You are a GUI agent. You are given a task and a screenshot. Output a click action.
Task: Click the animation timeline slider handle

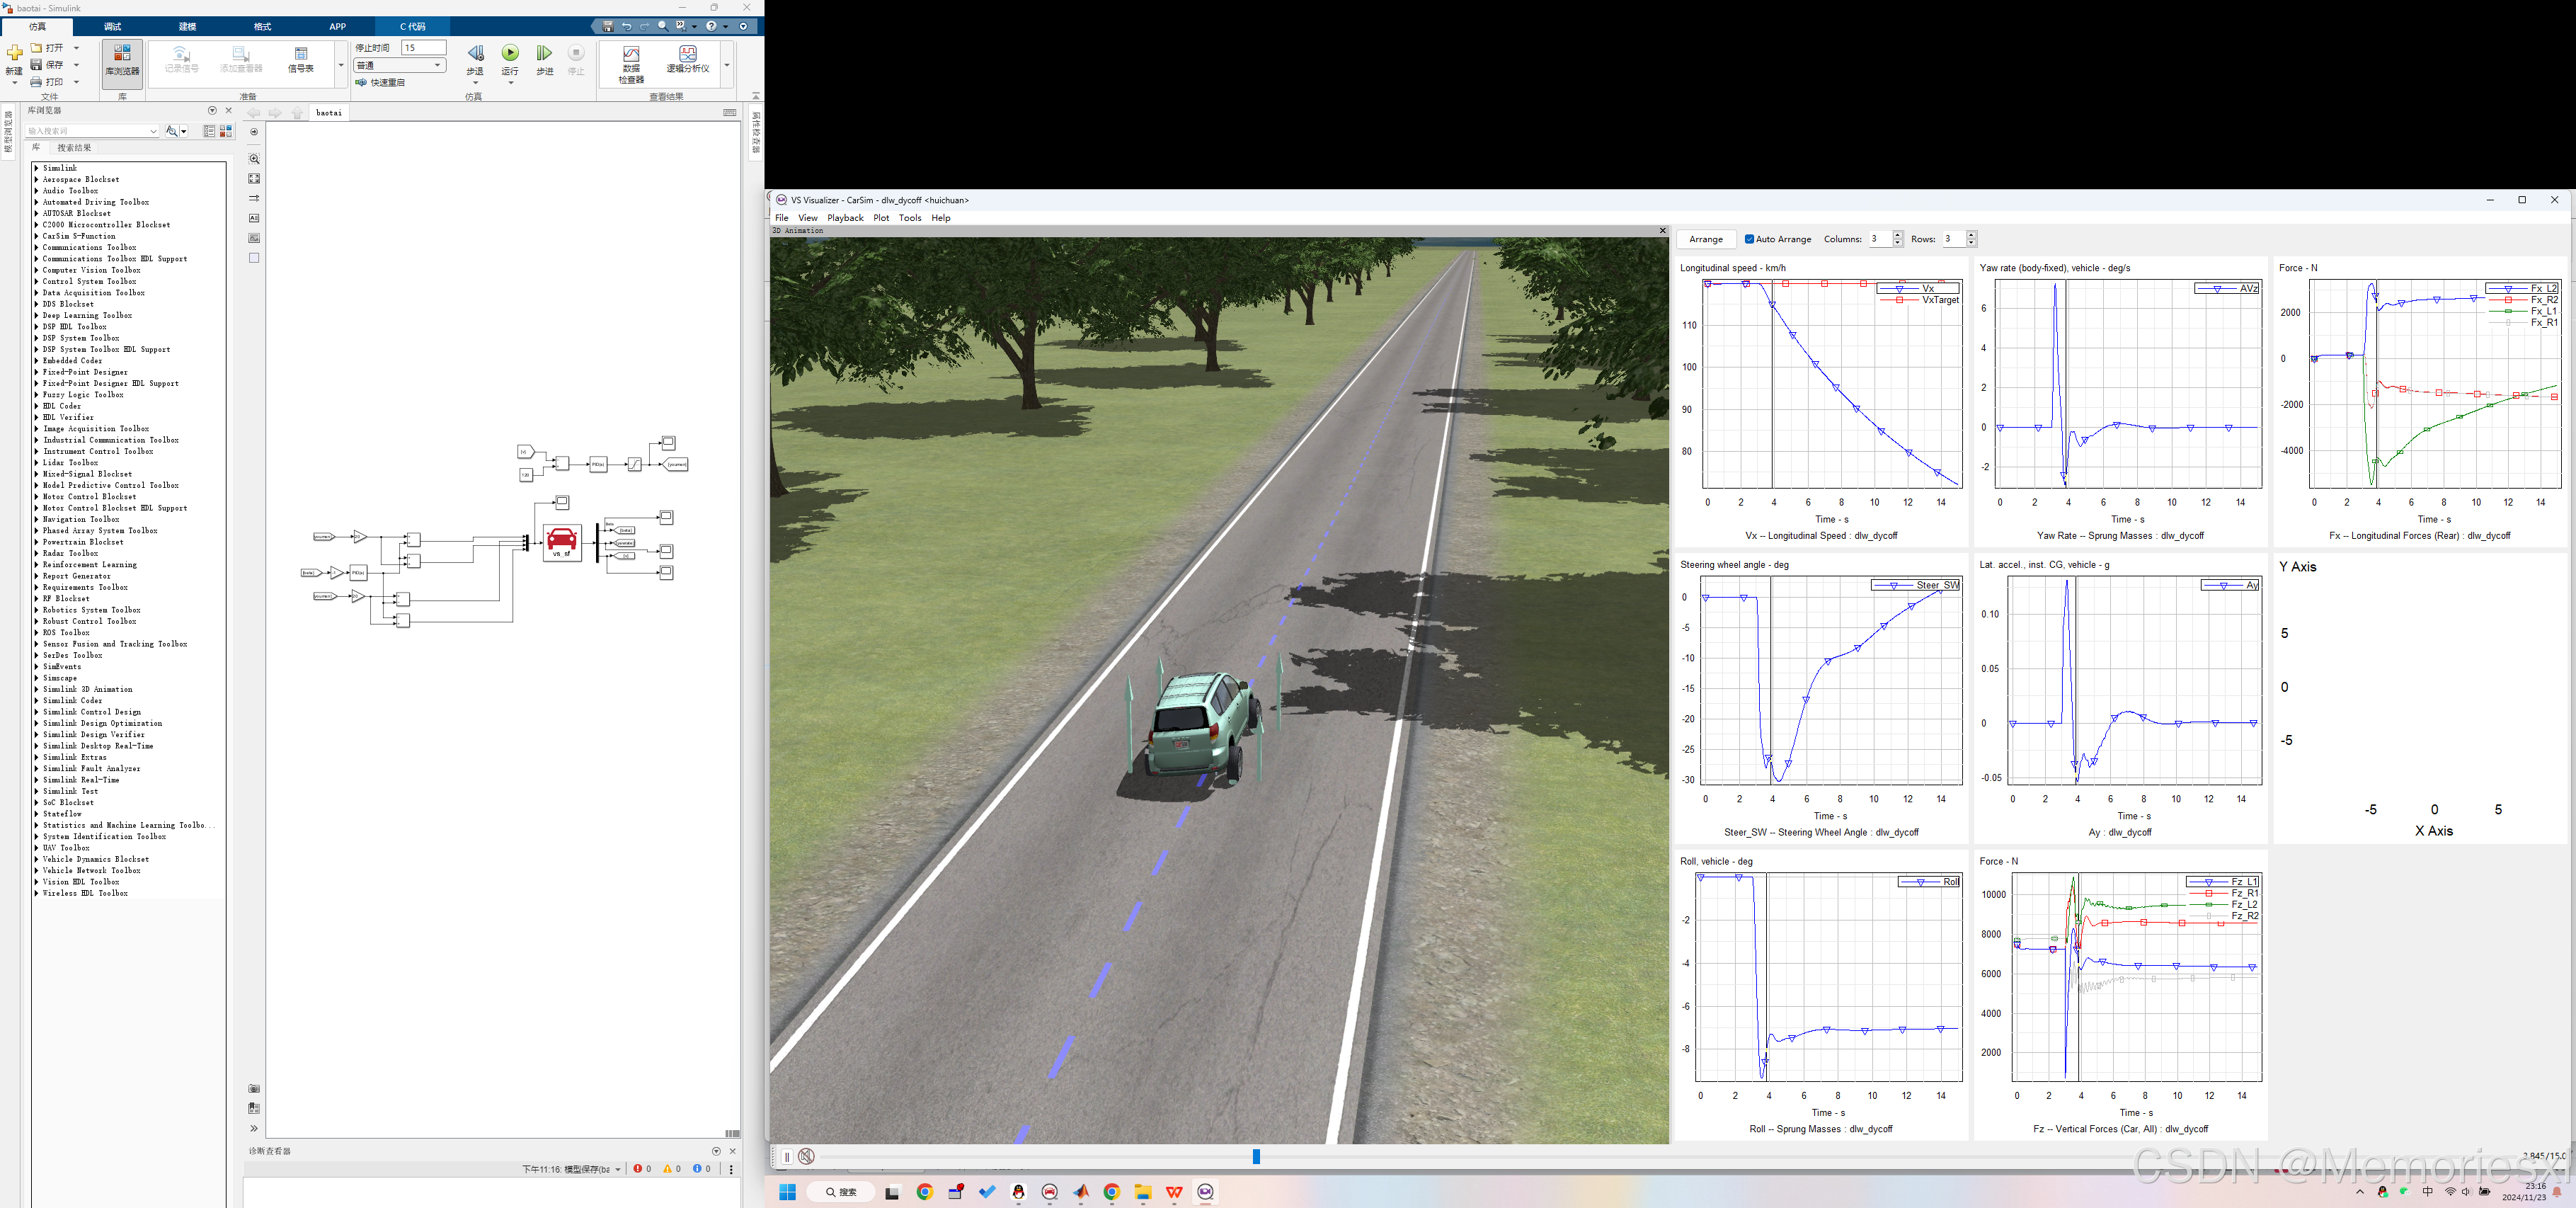point(1256,1157)
